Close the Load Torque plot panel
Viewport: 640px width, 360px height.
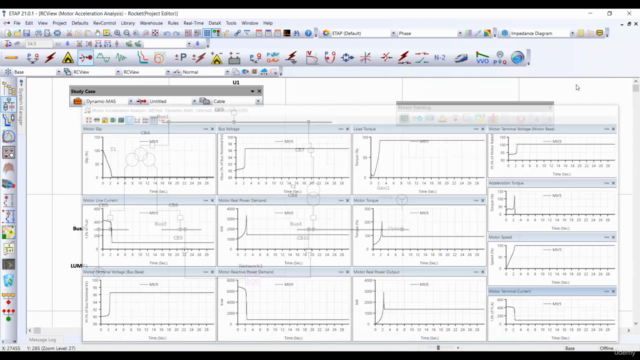tap(482, 129)
